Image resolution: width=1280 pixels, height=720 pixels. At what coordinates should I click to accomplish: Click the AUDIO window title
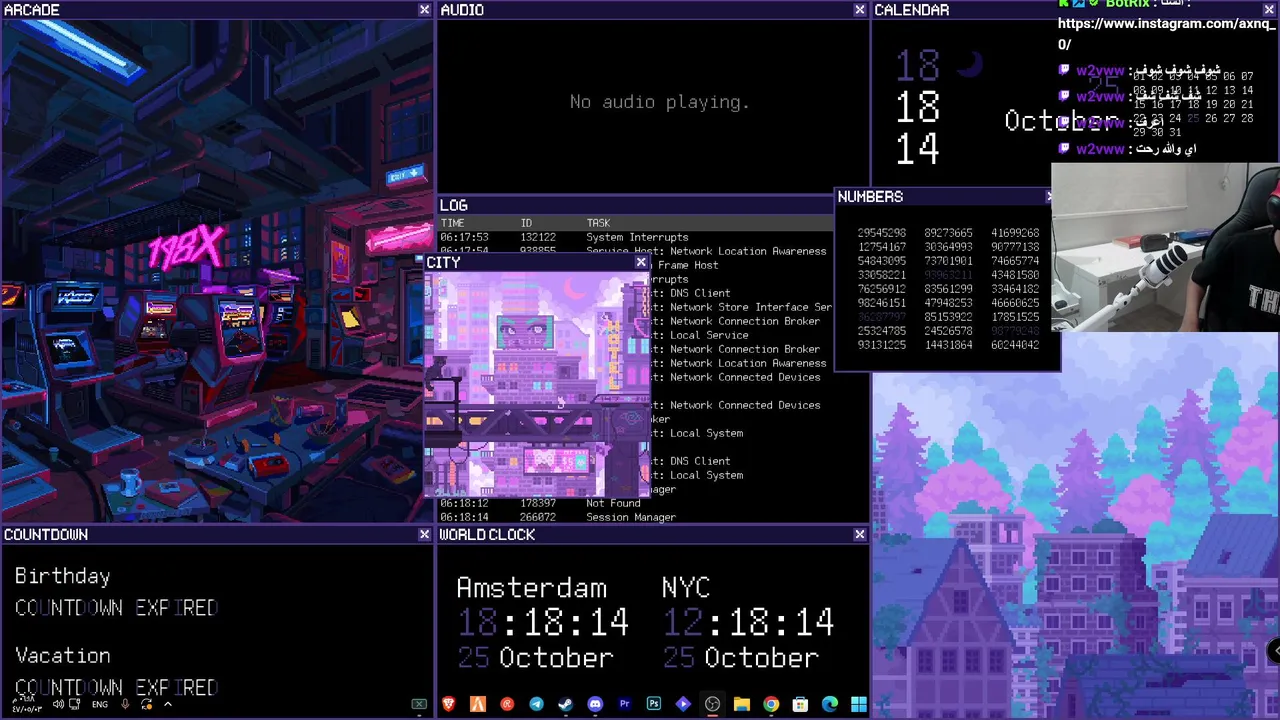coord(462,10)
